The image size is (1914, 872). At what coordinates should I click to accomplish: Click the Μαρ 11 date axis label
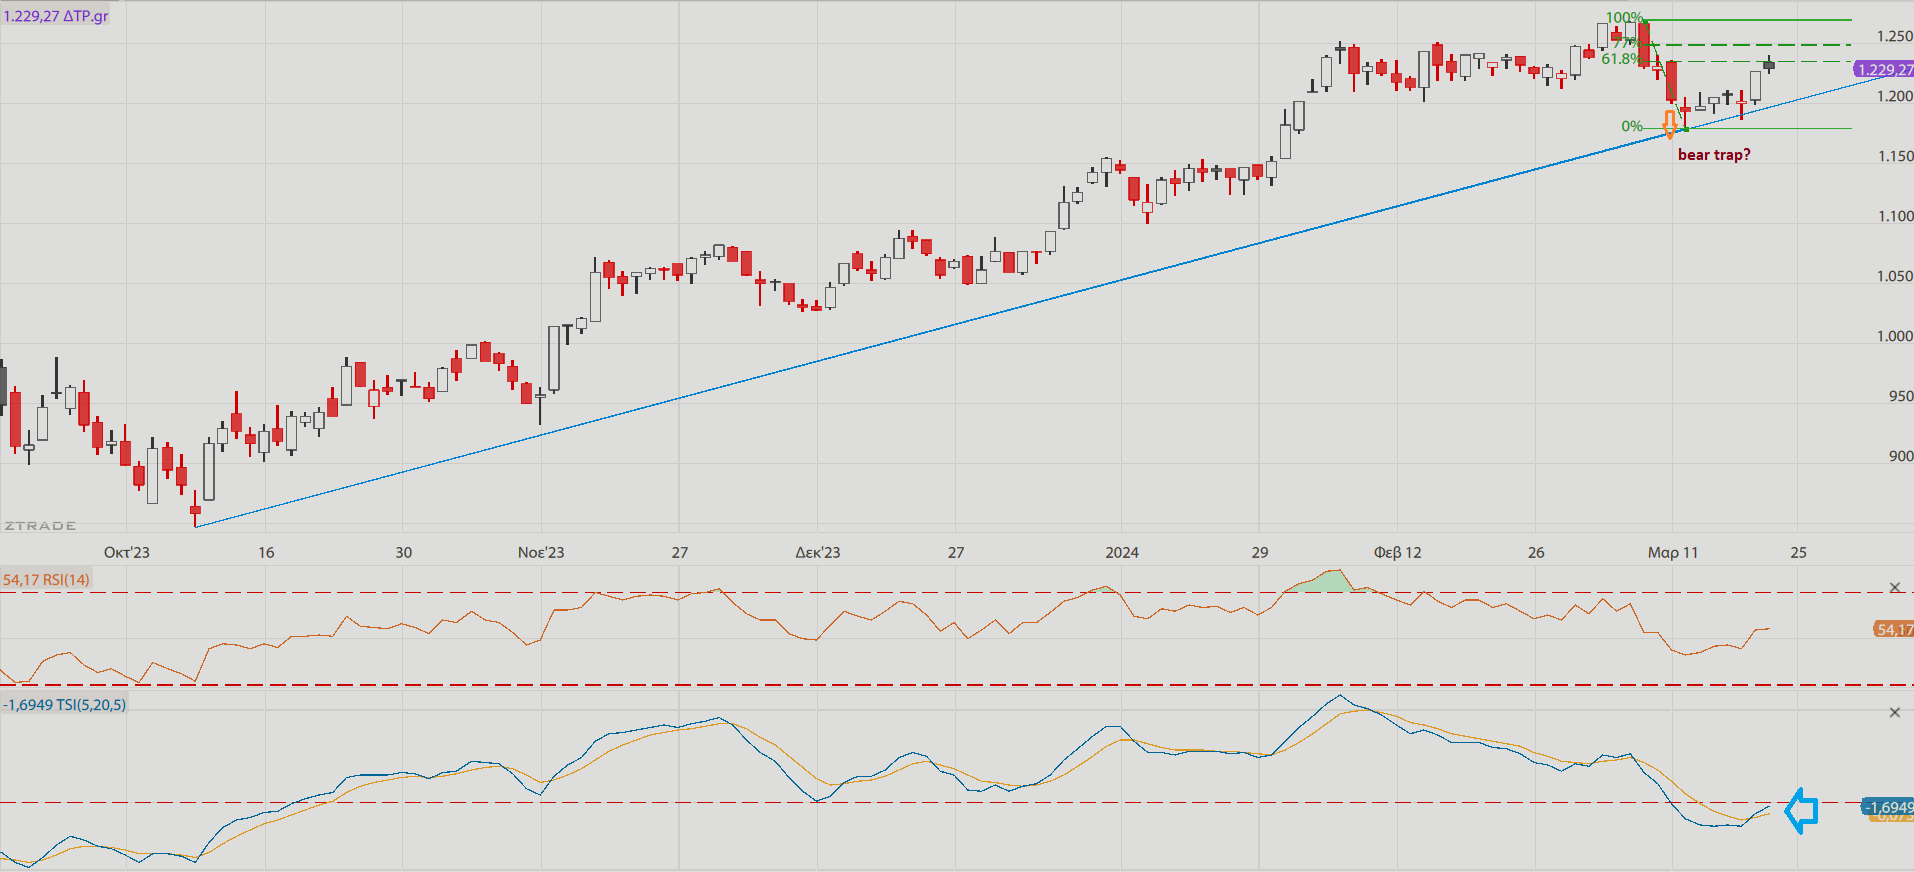point(1673,552)
